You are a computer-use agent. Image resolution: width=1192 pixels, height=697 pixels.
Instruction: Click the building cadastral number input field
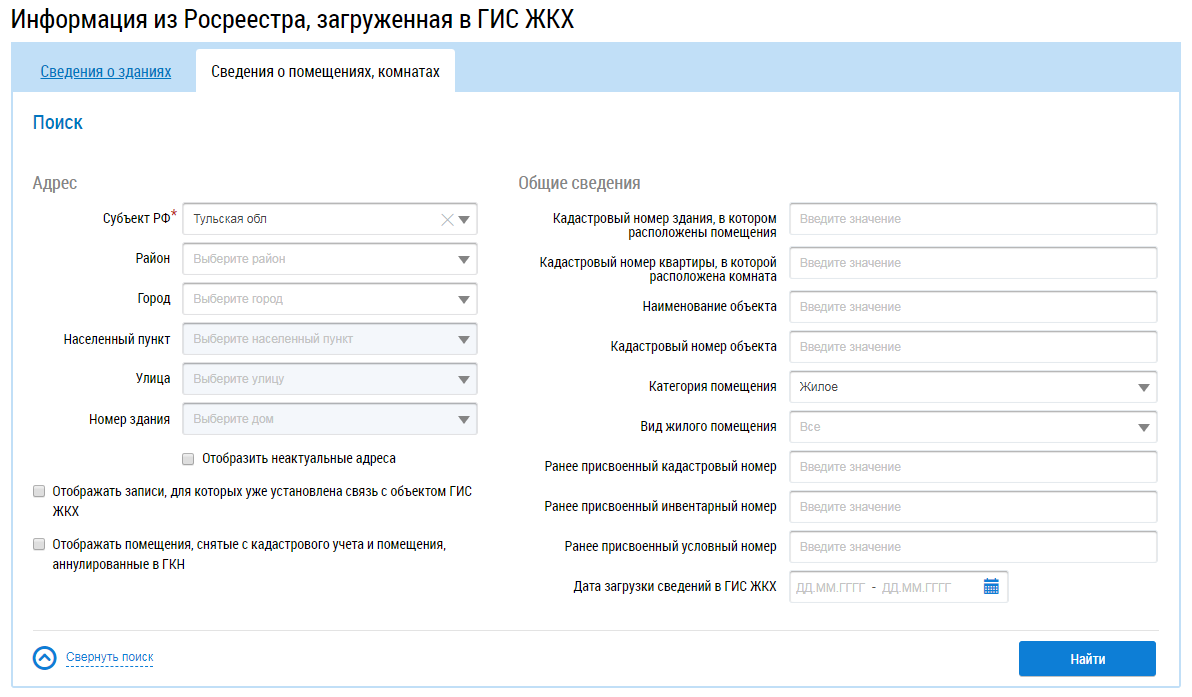click(x=972, y=219)
